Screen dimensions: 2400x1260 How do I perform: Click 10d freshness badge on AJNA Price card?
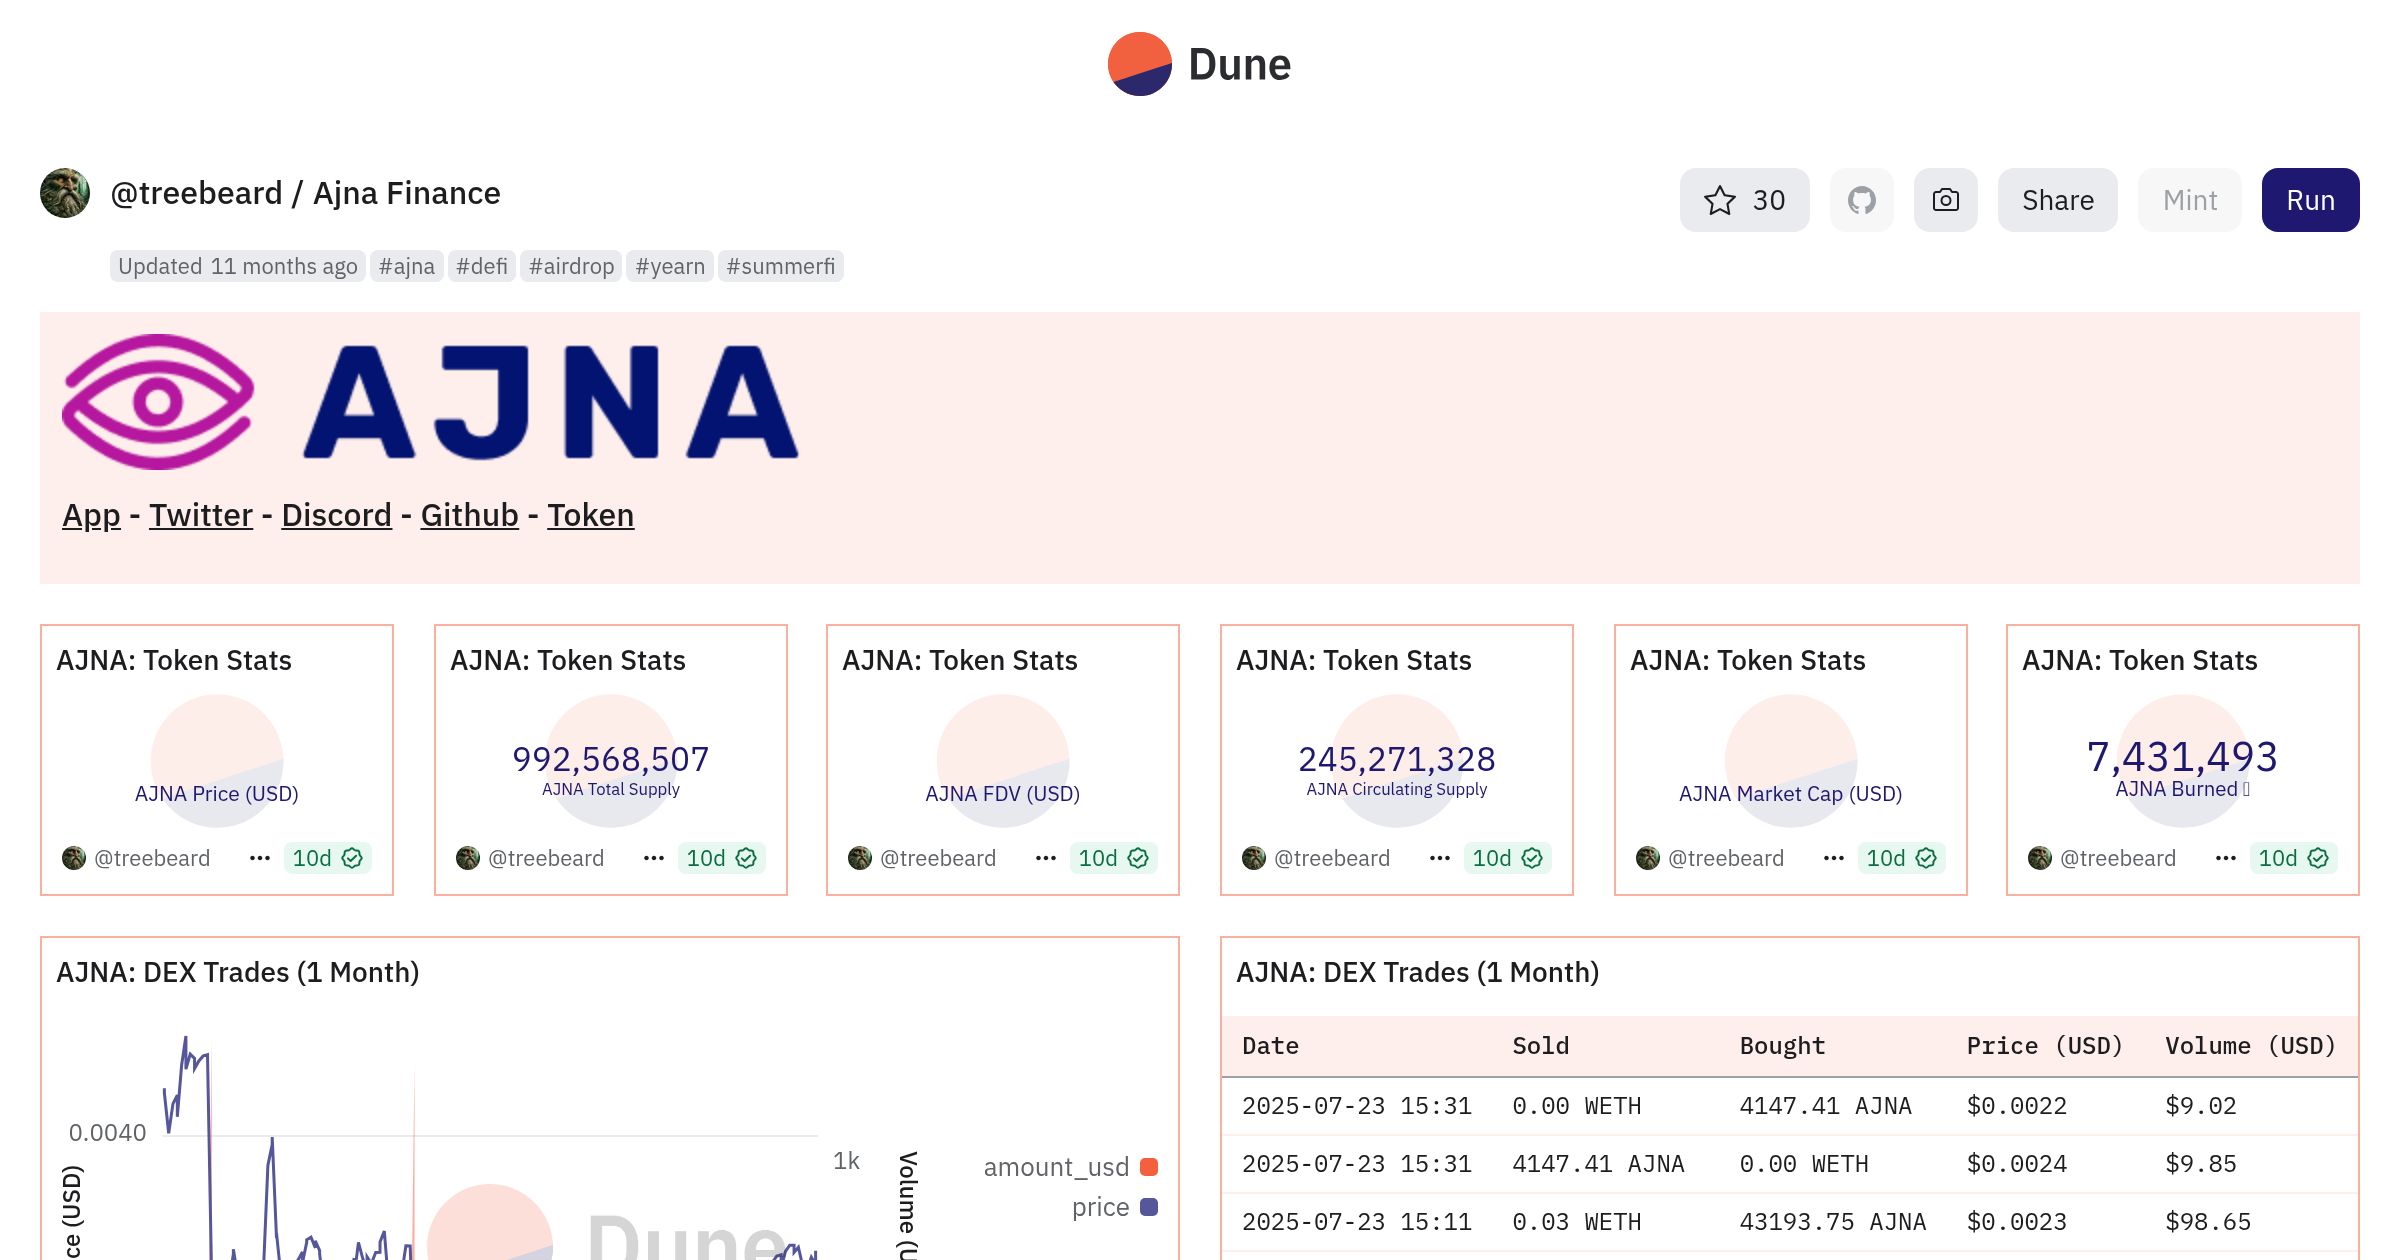tap(328, 858)
